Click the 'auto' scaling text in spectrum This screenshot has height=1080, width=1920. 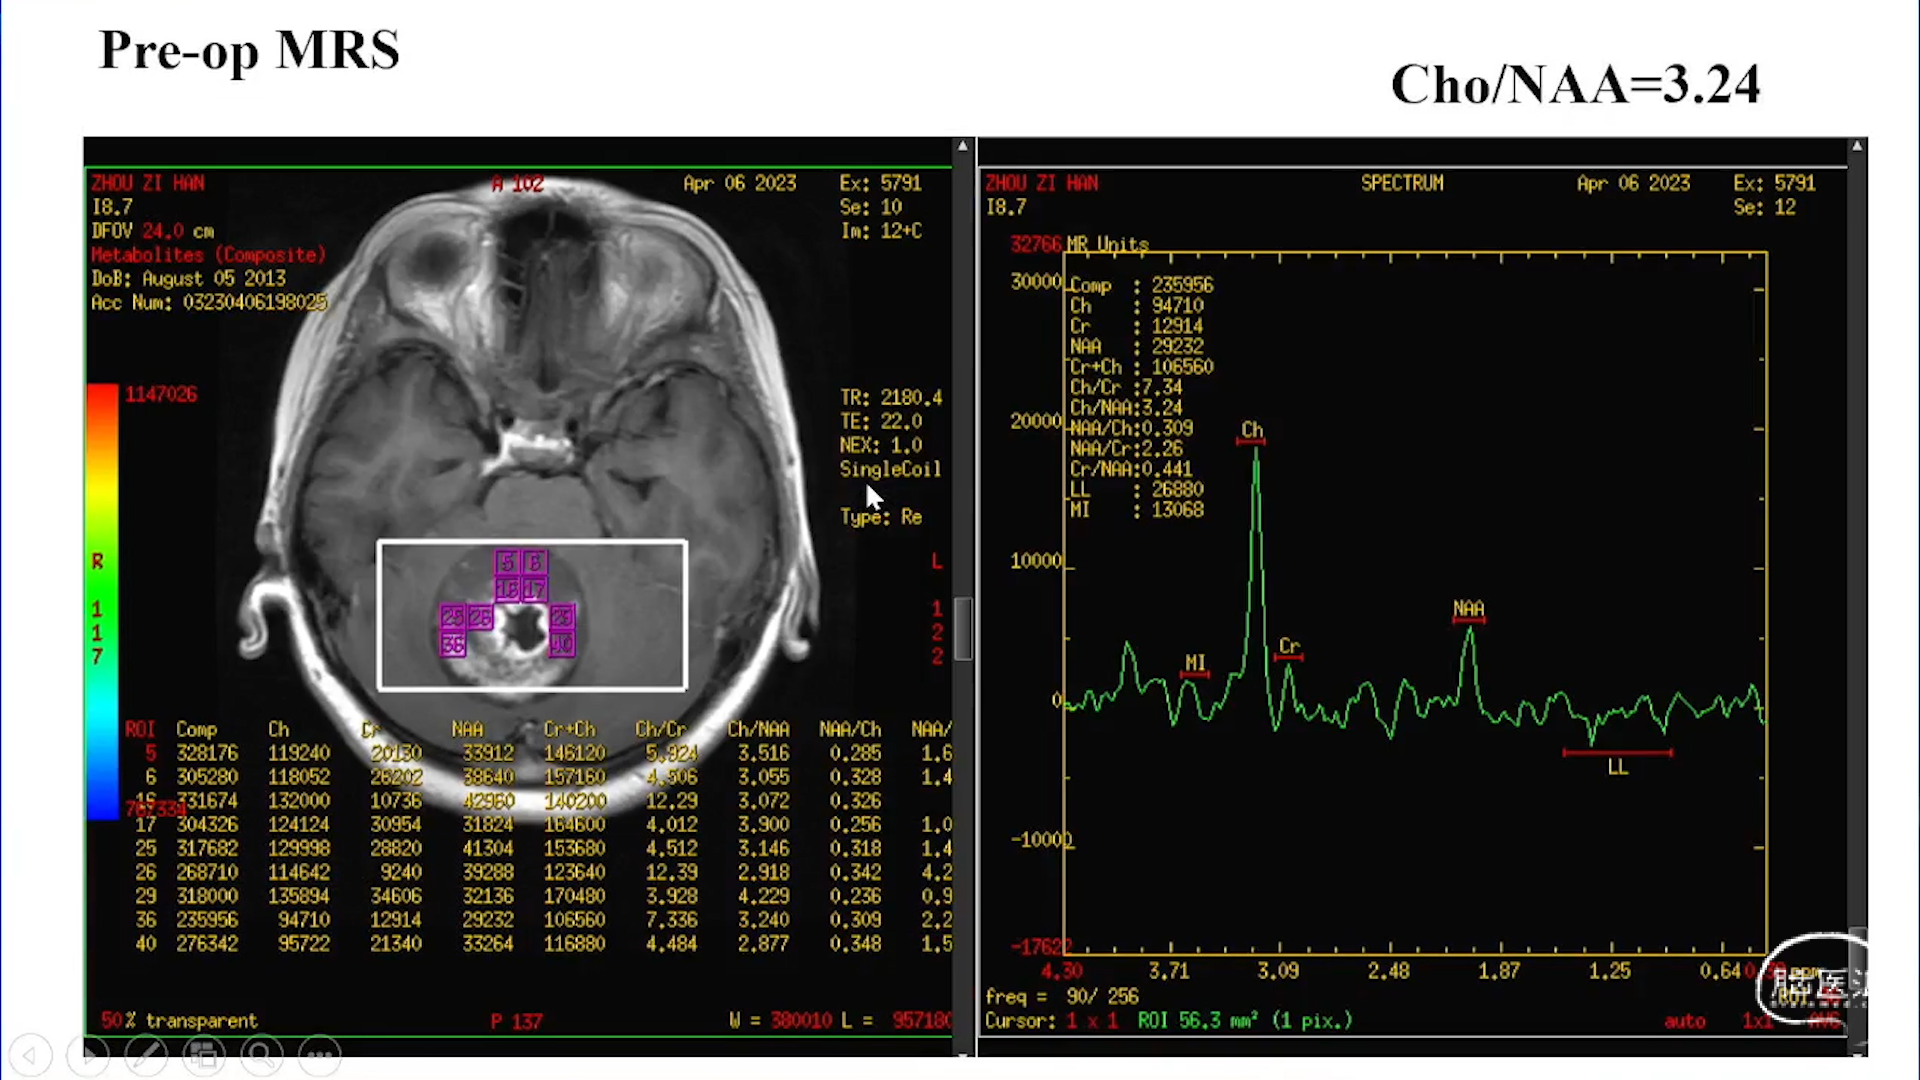pyautogui.click(x=1684, y=1021)
